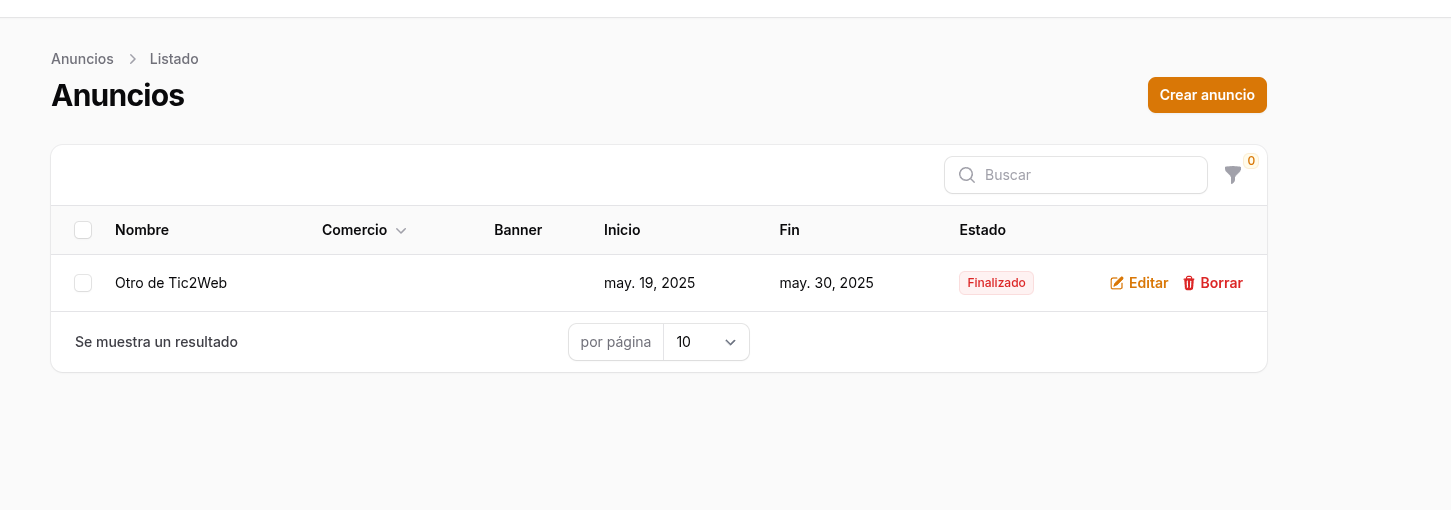Image resolution: width=1451 pixels, height=510 pixels.
Task: Click the Listado breadcrumb item
Action: point(174,59)
